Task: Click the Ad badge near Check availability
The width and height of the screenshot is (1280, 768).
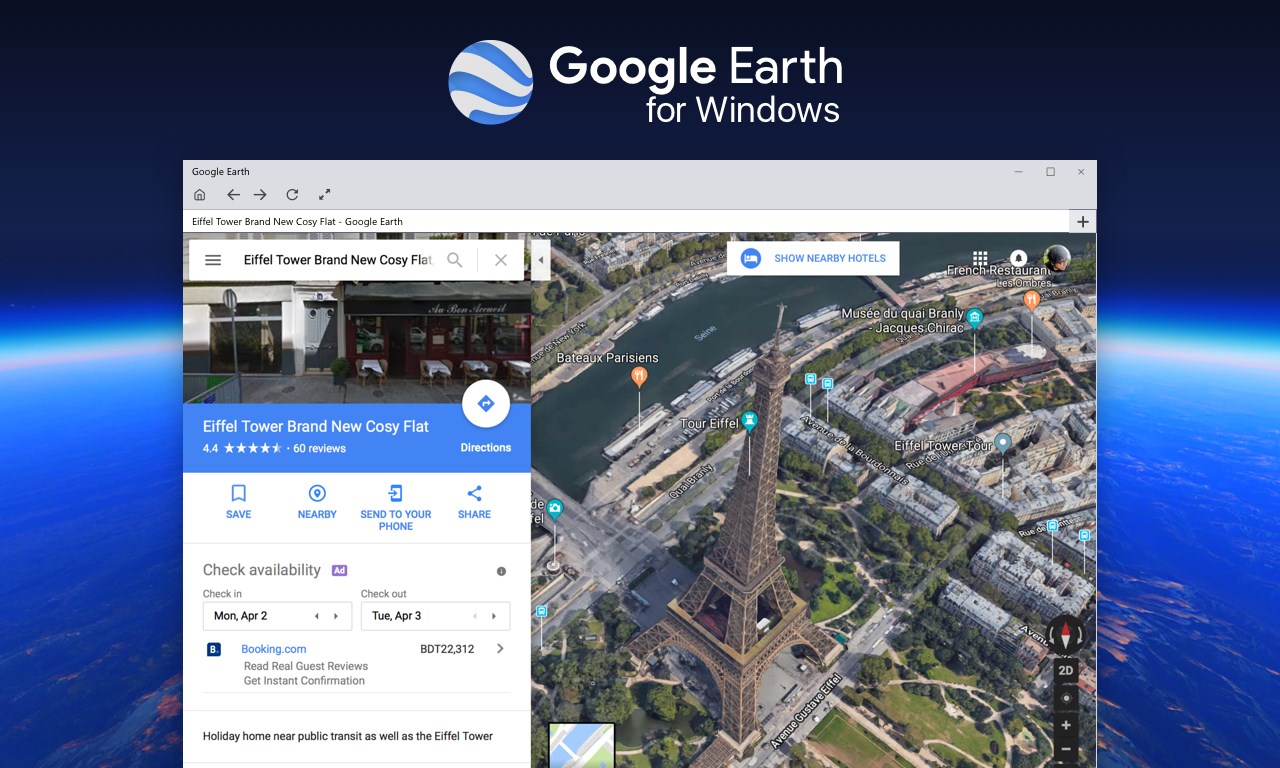Action: 339,570
